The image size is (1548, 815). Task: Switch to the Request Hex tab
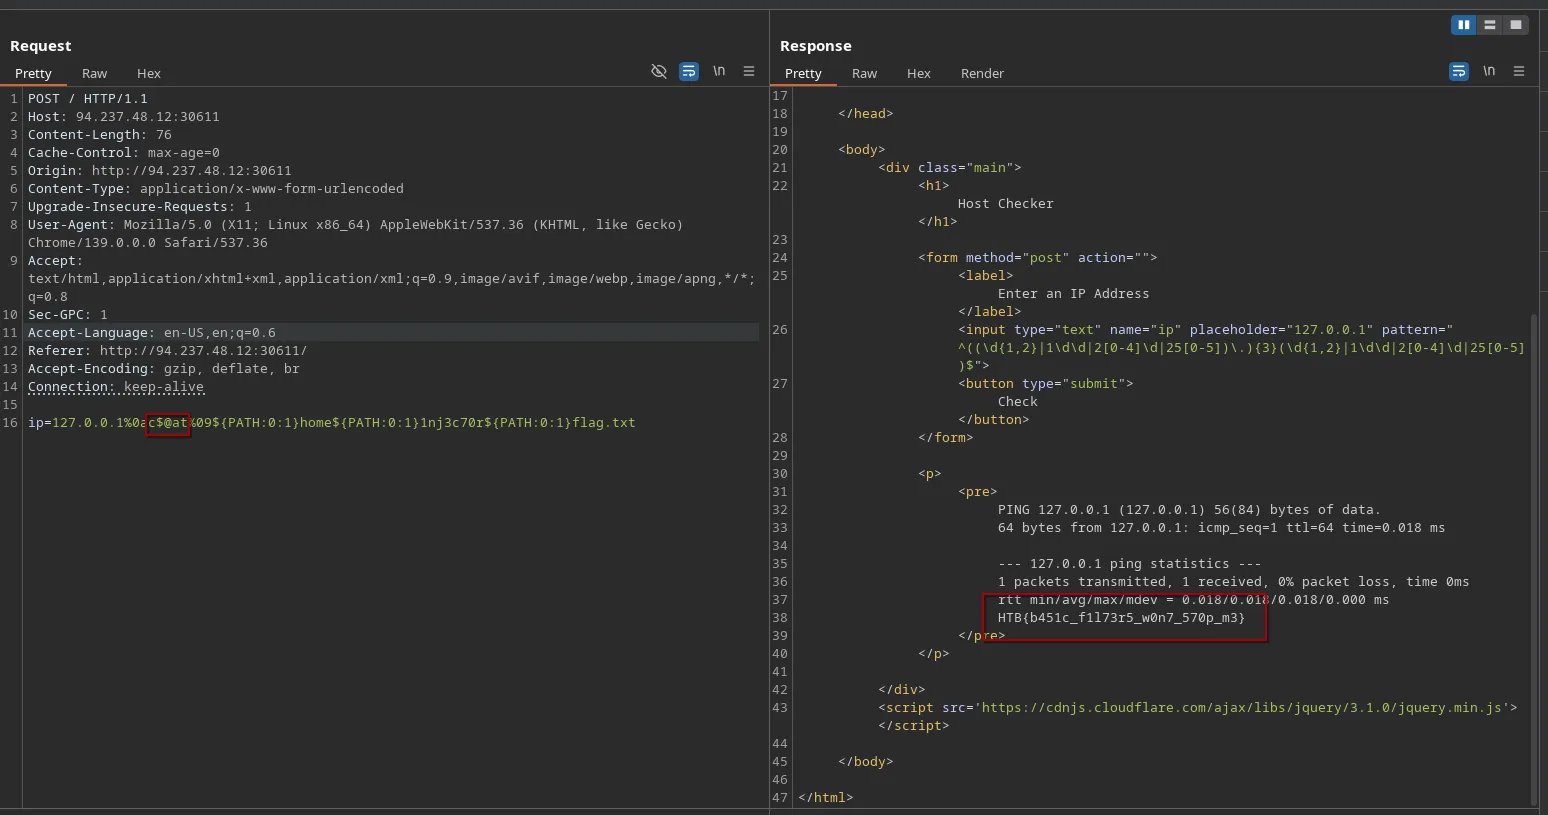point(149,74)
